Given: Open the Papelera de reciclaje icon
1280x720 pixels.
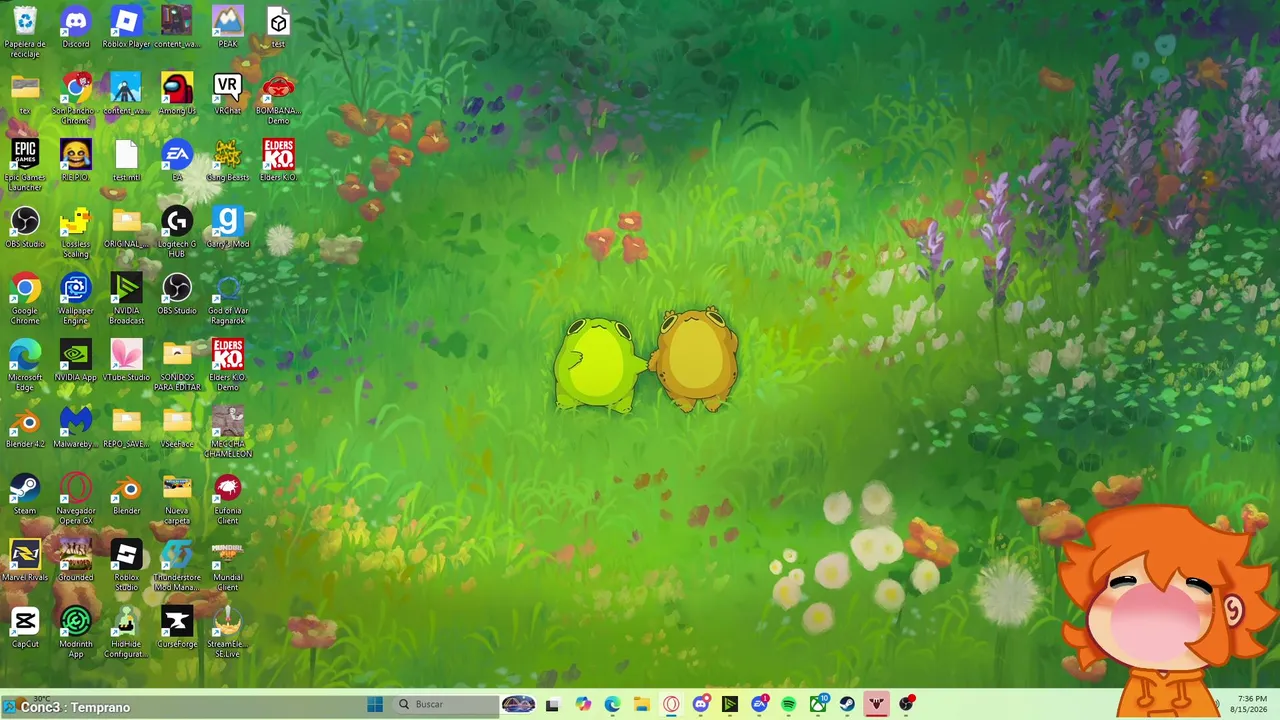Looking at the screenshot, I should (x=25, y=28).
